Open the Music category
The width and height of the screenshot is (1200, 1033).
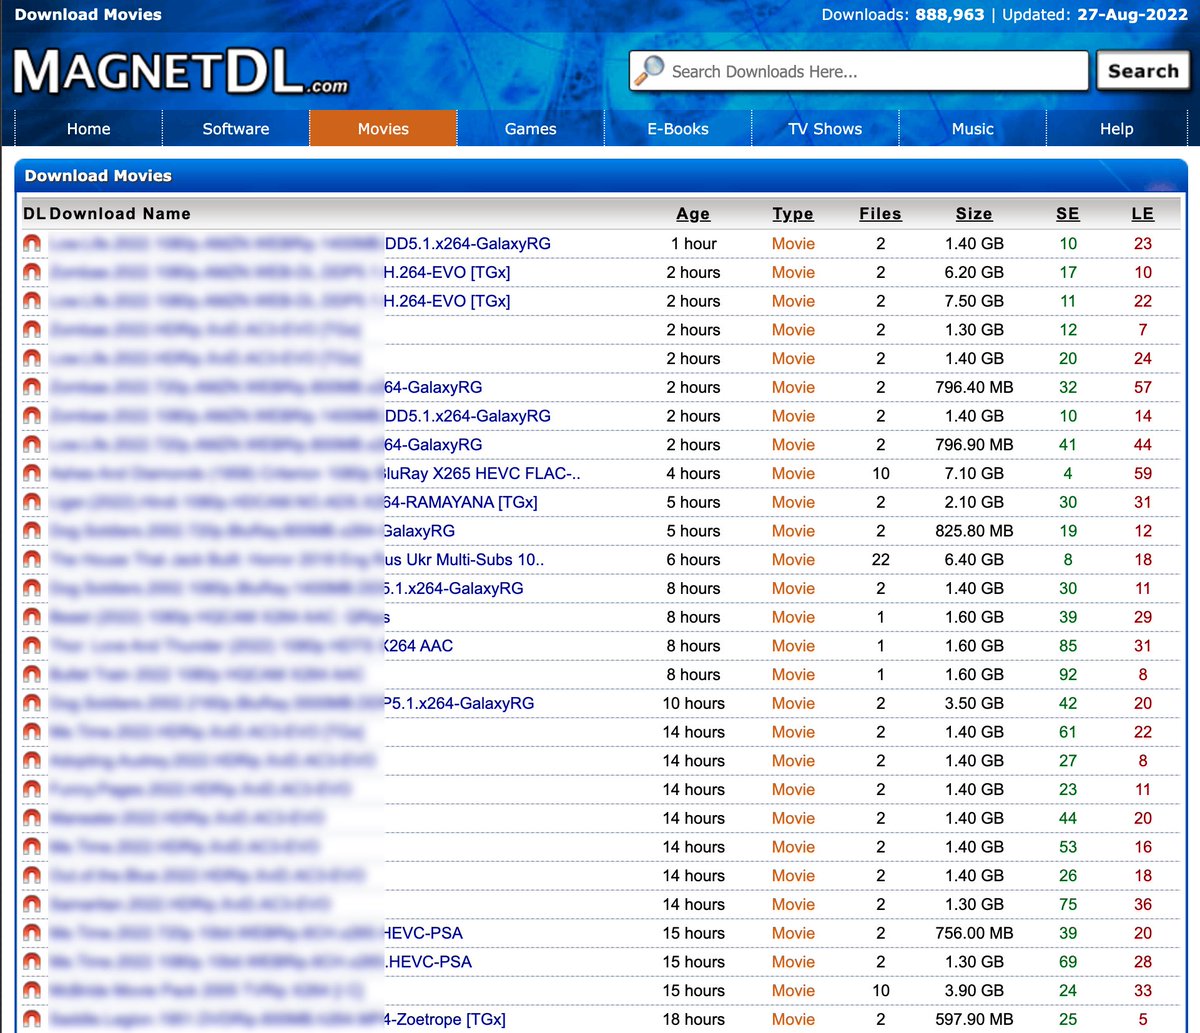973,129
